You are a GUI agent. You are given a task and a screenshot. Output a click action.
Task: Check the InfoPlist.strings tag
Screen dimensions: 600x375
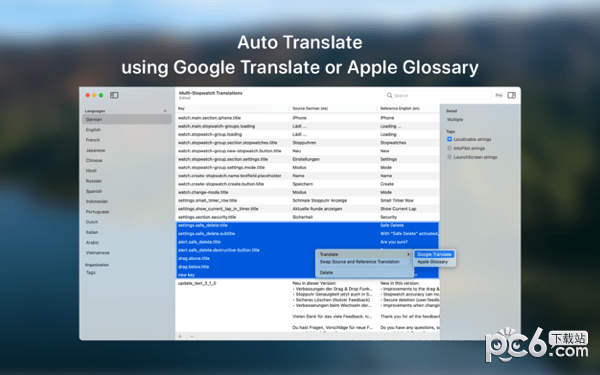click(450, 148)
